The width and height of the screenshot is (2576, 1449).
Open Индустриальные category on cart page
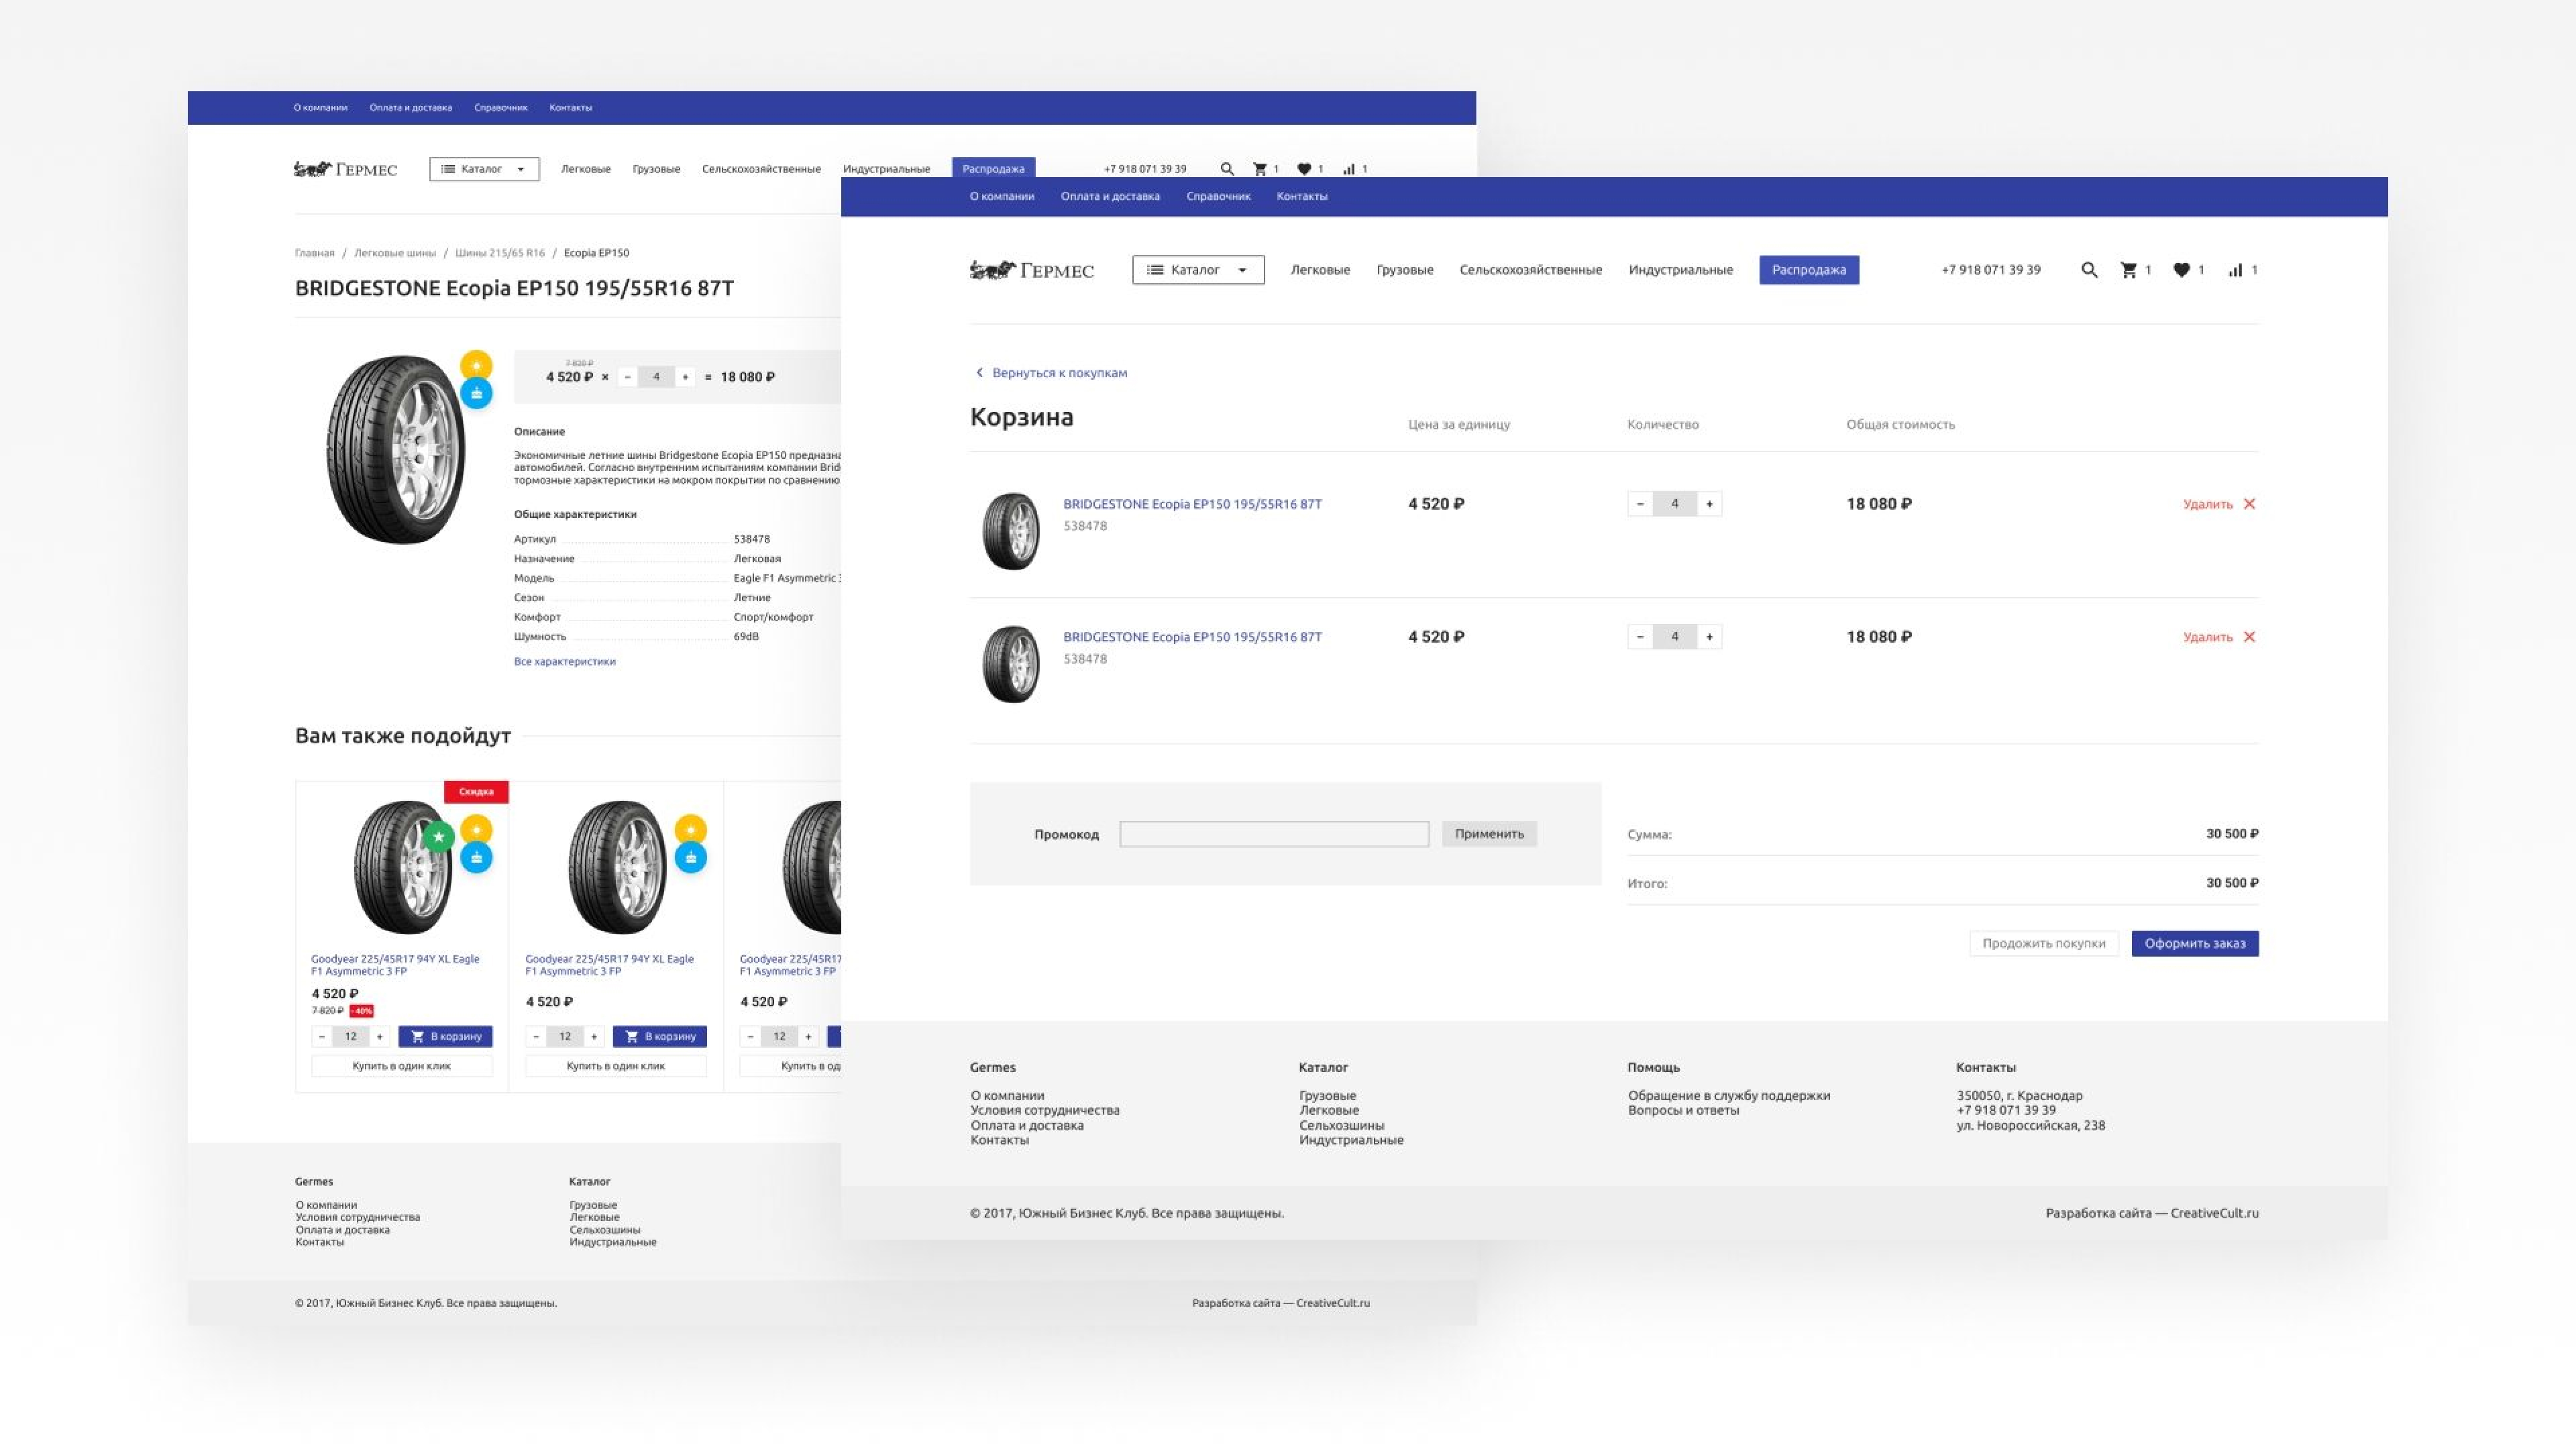click(1680, 270)
